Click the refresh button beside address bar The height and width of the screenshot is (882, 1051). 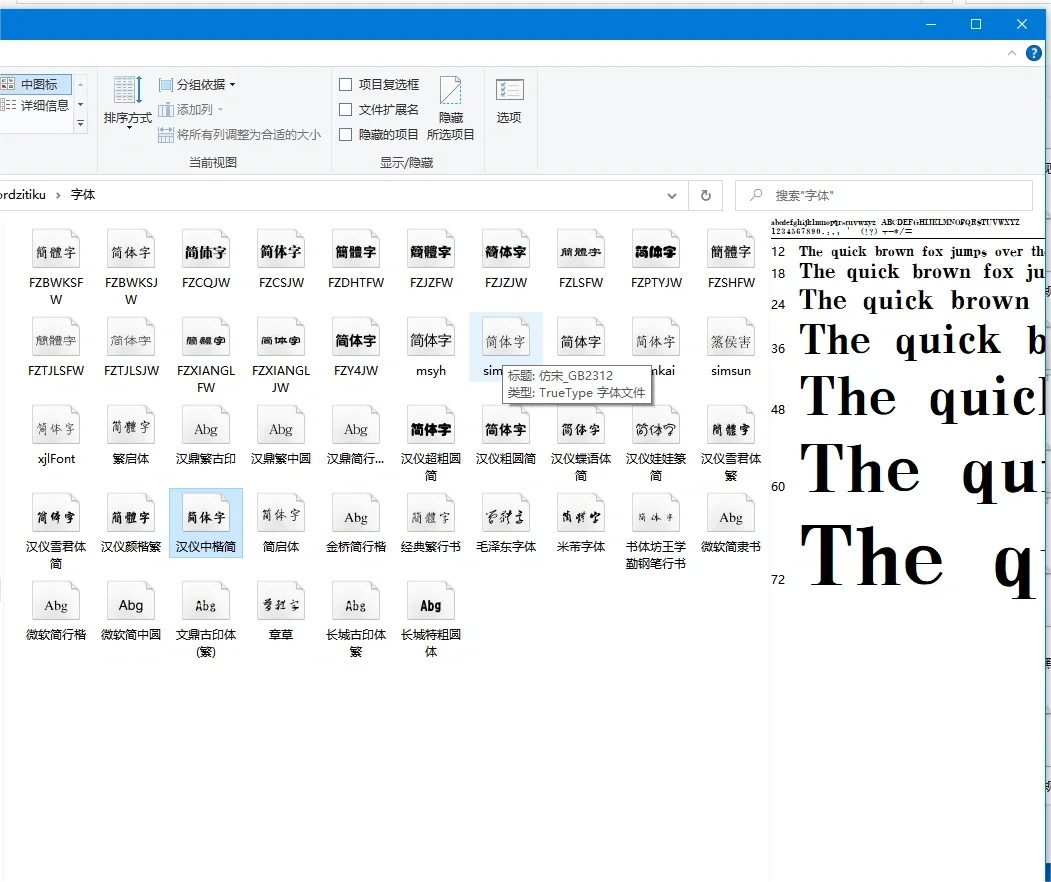click(x=706, y=195)
